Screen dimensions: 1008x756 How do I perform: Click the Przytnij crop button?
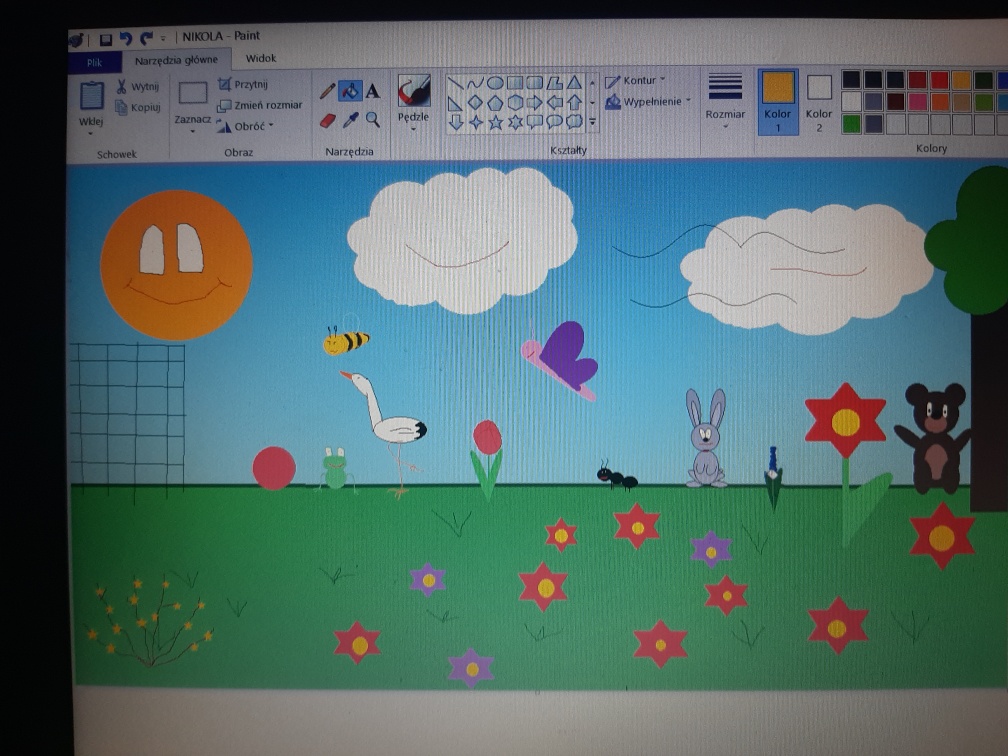click(x=243, y=84)
